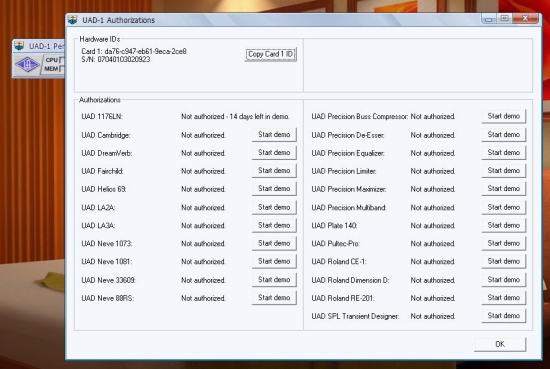Click the MEM meter label in meter window

tap(51, 69)
